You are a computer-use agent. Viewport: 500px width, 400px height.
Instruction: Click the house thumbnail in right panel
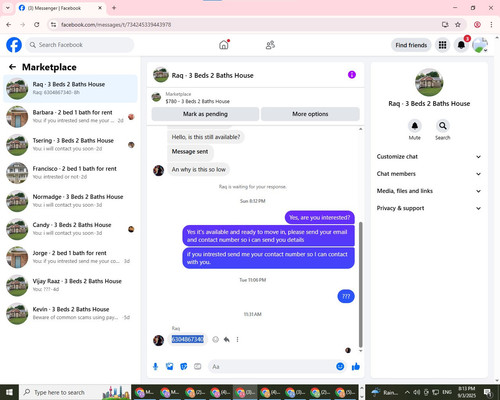pyautogui.click(x=429, y=82)
